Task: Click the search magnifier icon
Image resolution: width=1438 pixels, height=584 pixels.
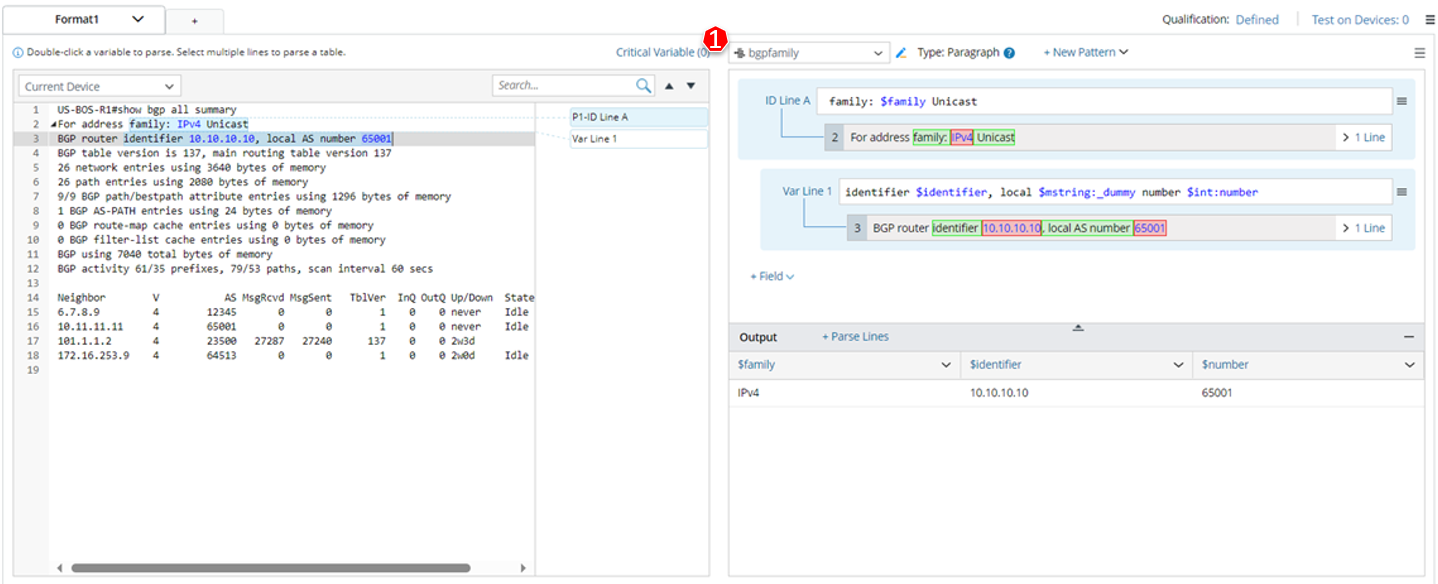Action: pyautogui.click(x=644, y=86)
